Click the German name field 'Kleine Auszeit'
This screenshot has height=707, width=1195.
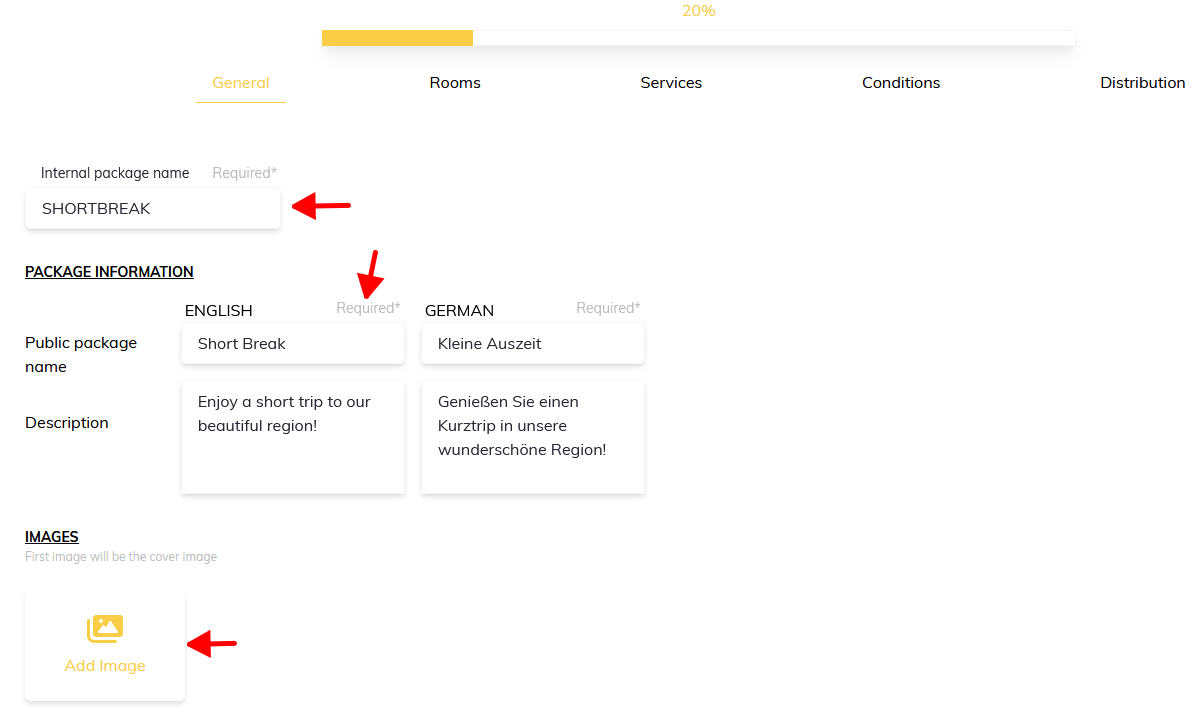[x=533, y=344]
